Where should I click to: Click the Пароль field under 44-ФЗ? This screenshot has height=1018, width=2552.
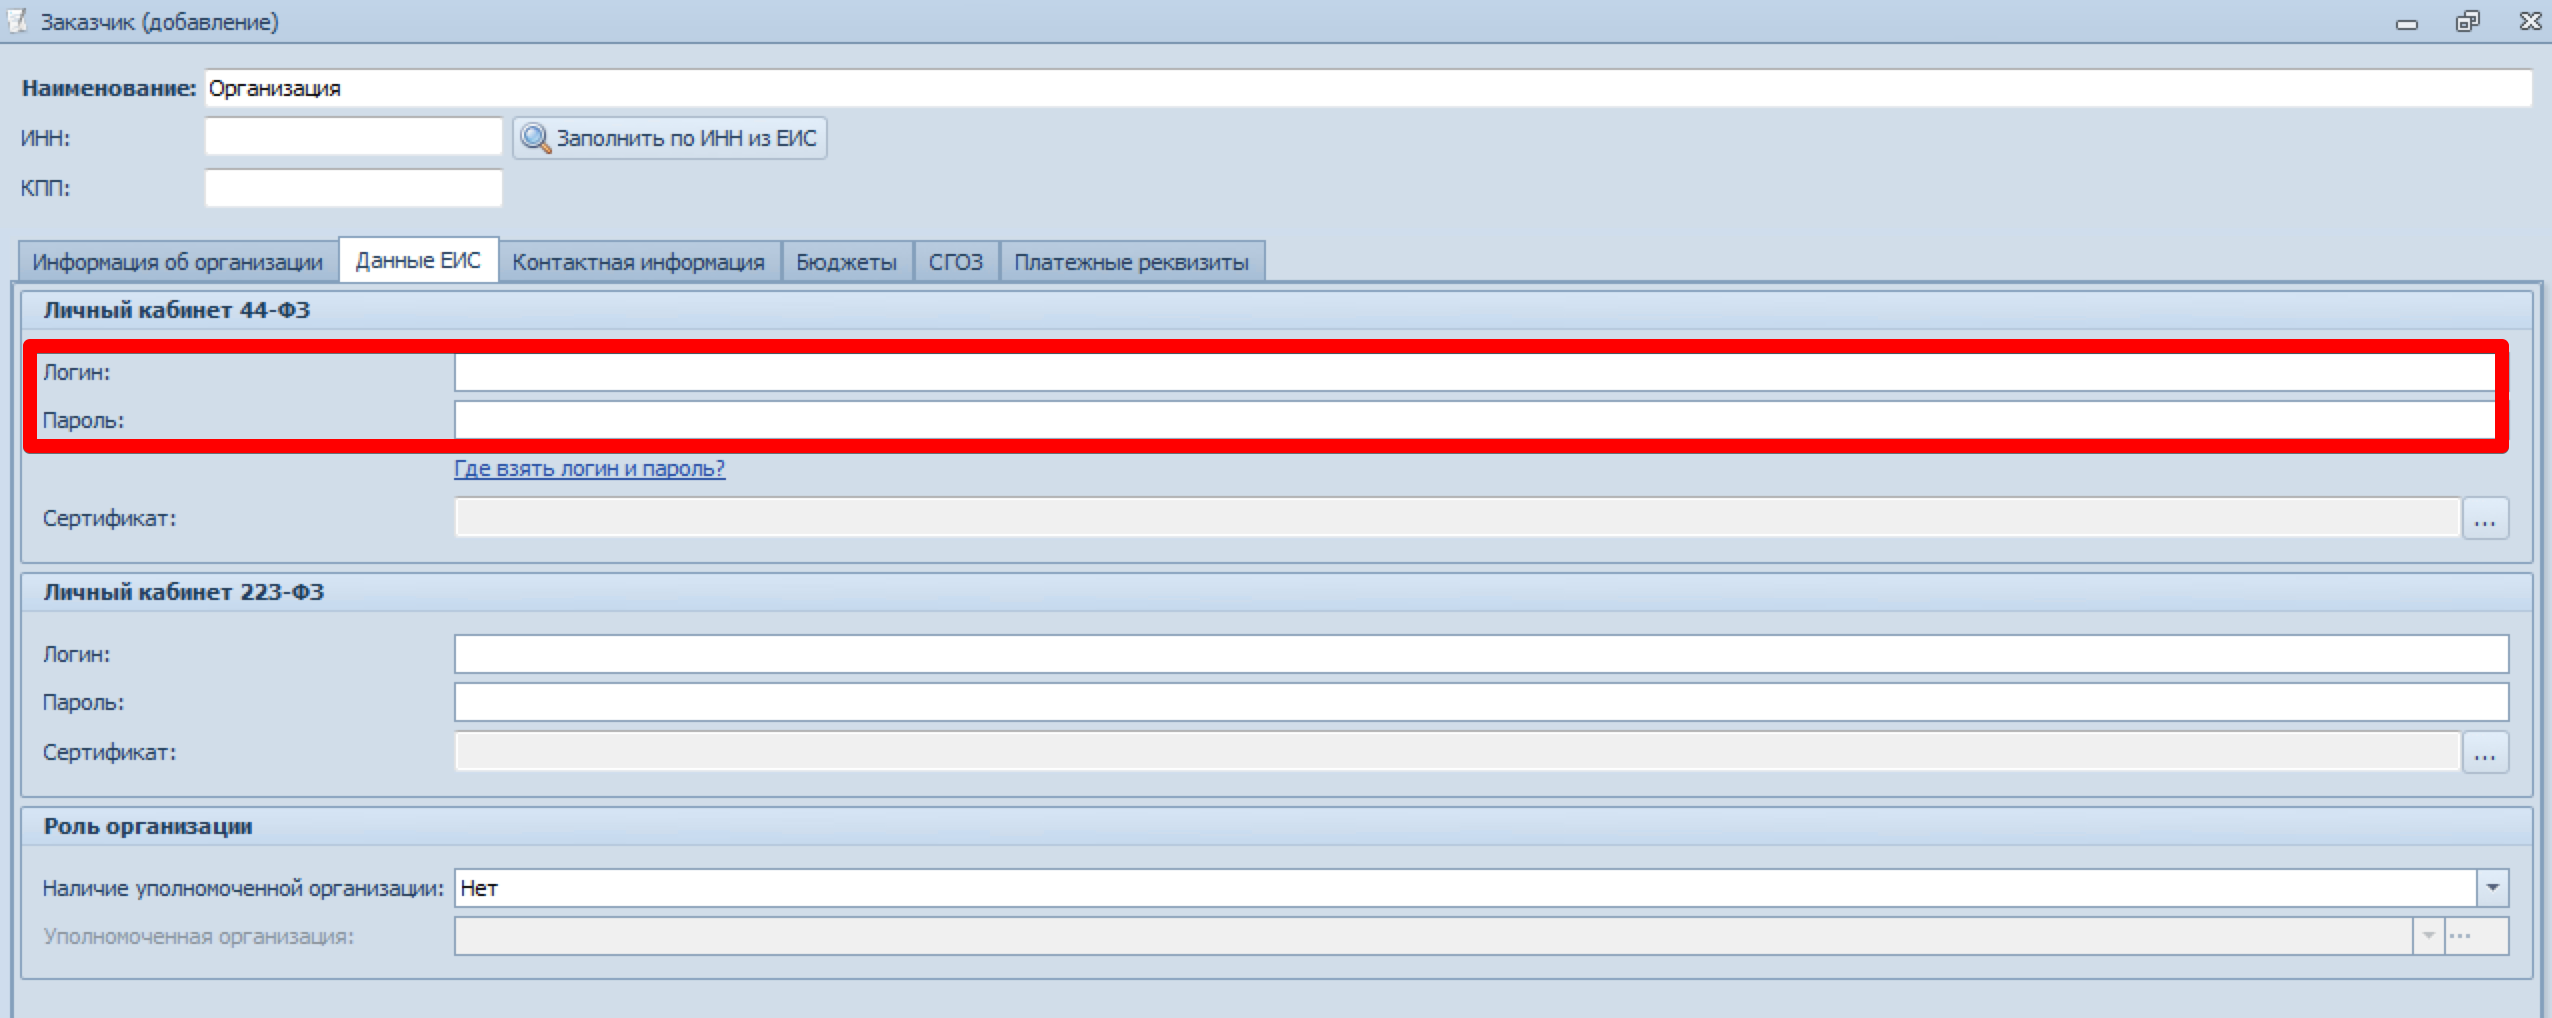[1475, 420]
